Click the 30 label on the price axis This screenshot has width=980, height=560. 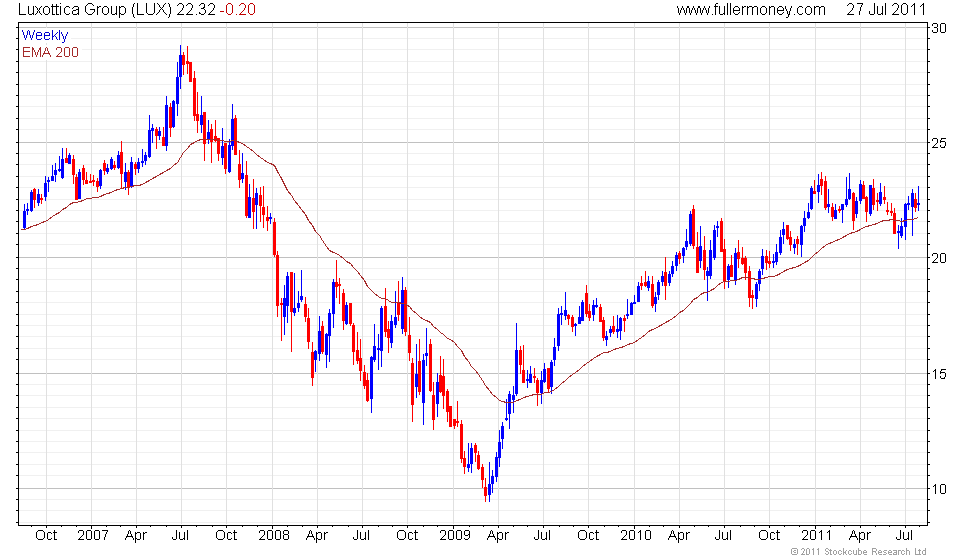coord(939,28)
